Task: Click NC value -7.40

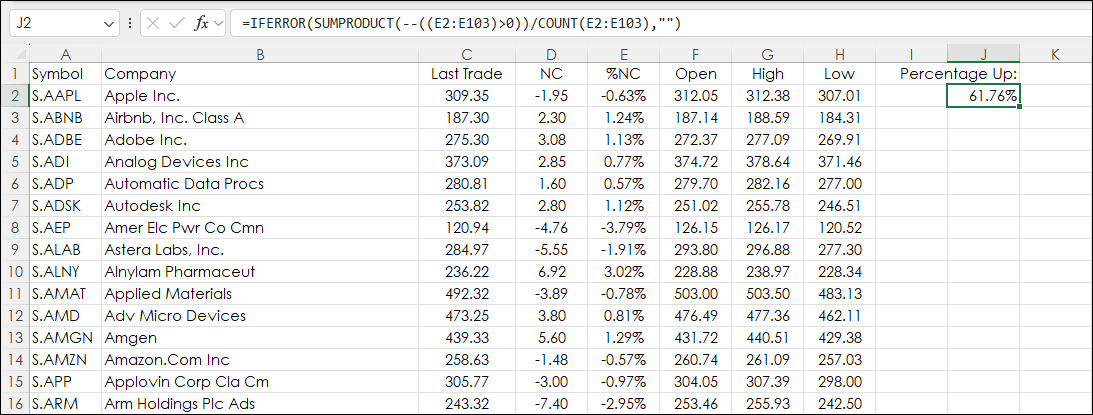Action: point(551,404)
